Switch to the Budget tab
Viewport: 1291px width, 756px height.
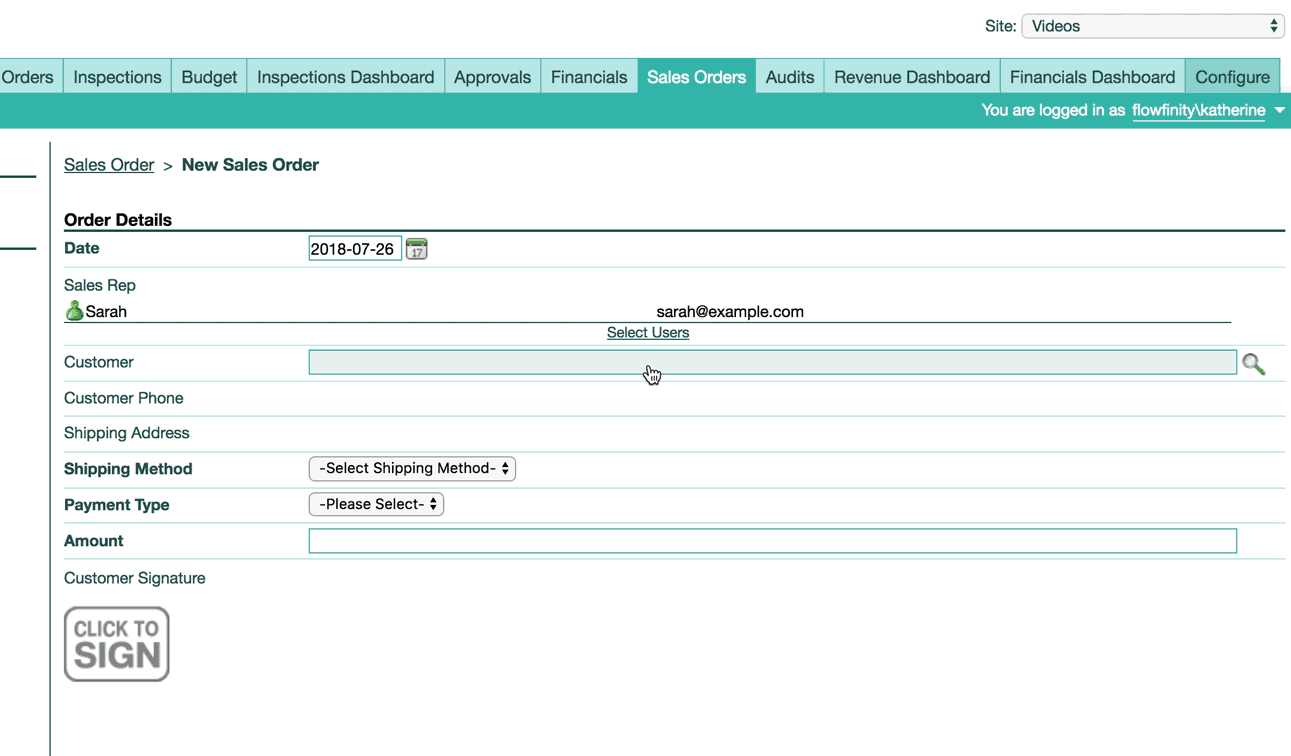tap(209, 77)
